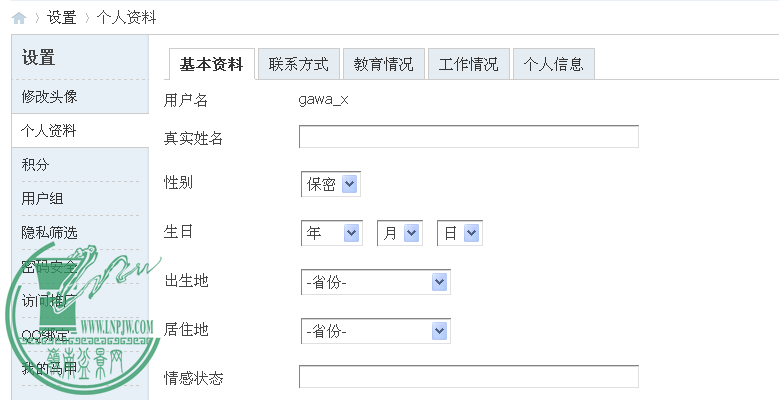Open the birthday month dropdown
Screen dimensions: 779x400
[399, 233]
